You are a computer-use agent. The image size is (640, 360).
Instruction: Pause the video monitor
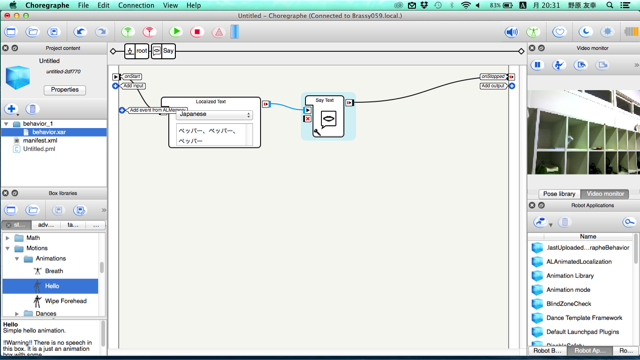tap(538, 65)
